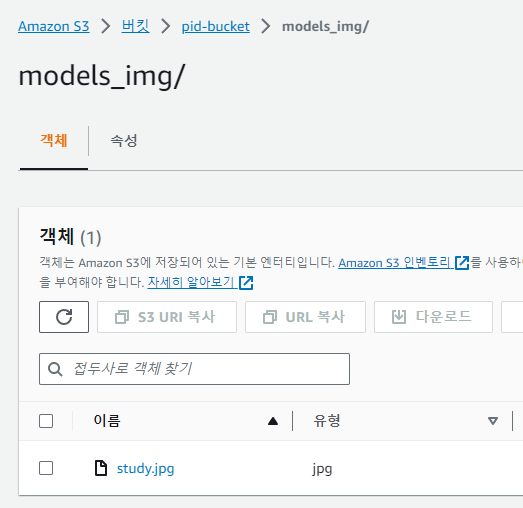The image size is (523, 508).
Task: Sort by 이름 using the ascending arrow
Action: (273, 421)
